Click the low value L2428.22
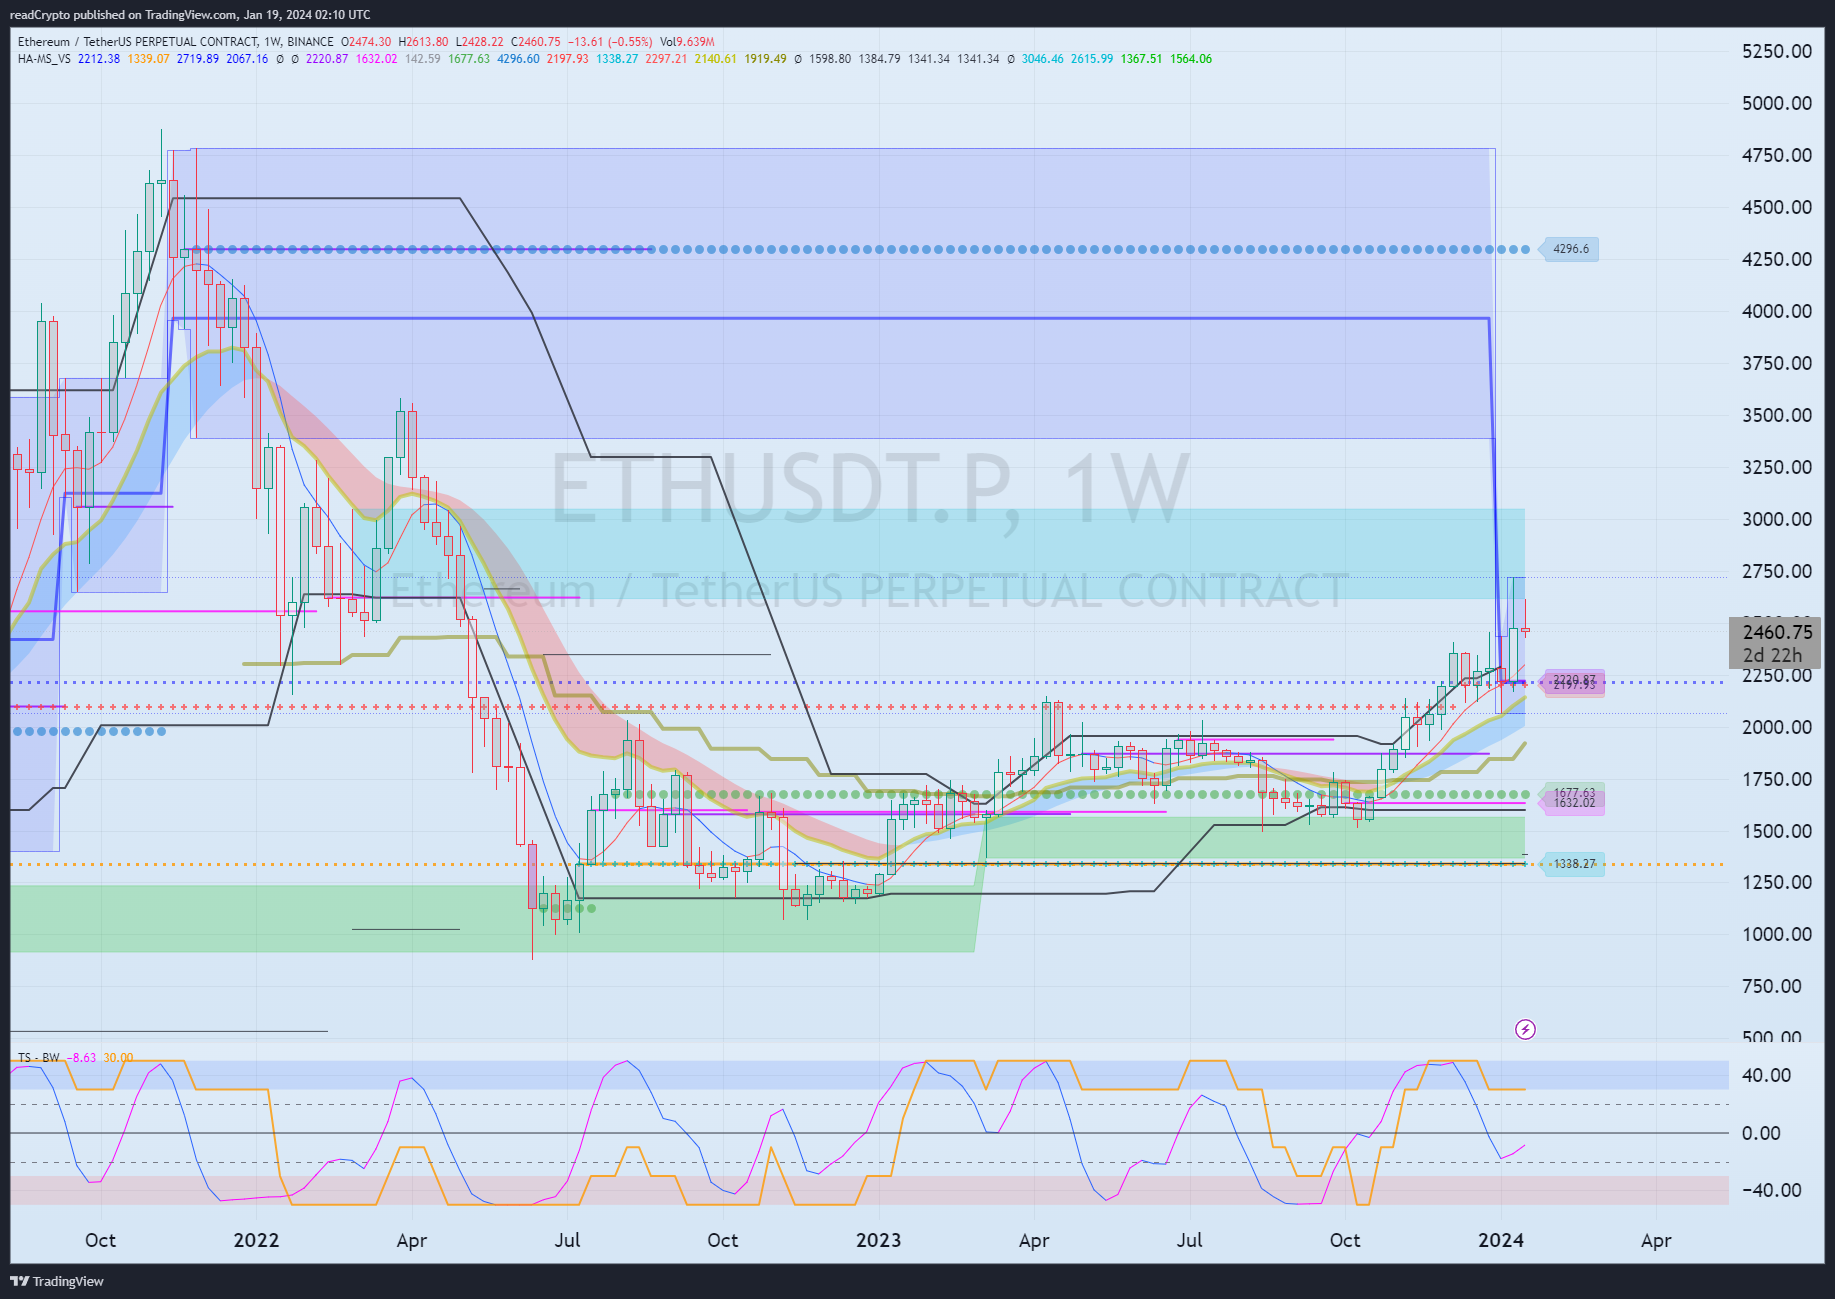The image size is (1835, 1299). (x=480, y=42)
